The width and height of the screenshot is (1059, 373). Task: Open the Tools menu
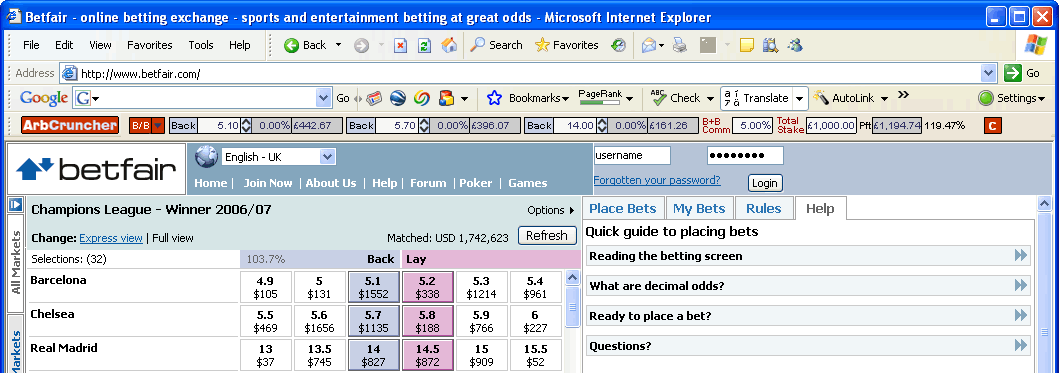(x=201, y=45)
